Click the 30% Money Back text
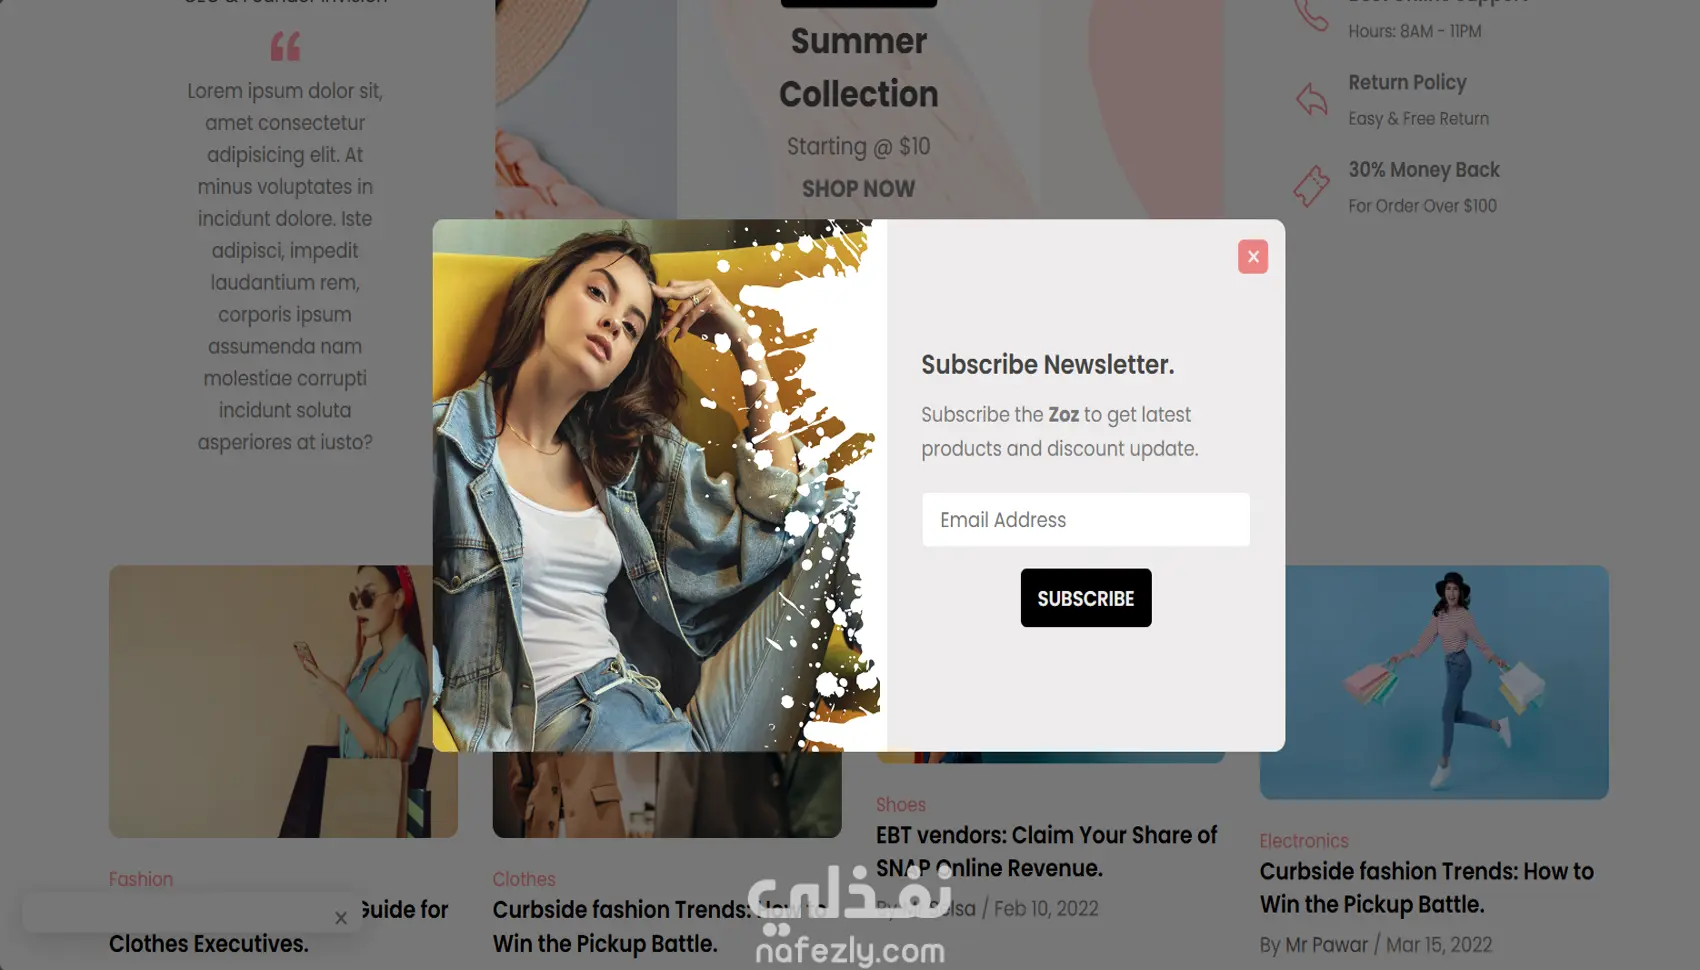 [x=1423, y=170]
